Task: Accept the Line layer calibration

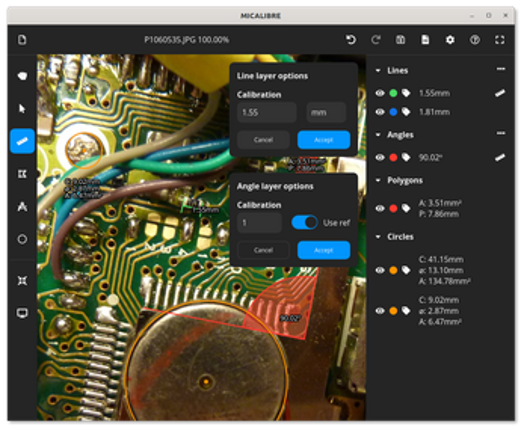Action: click(324, 140)
